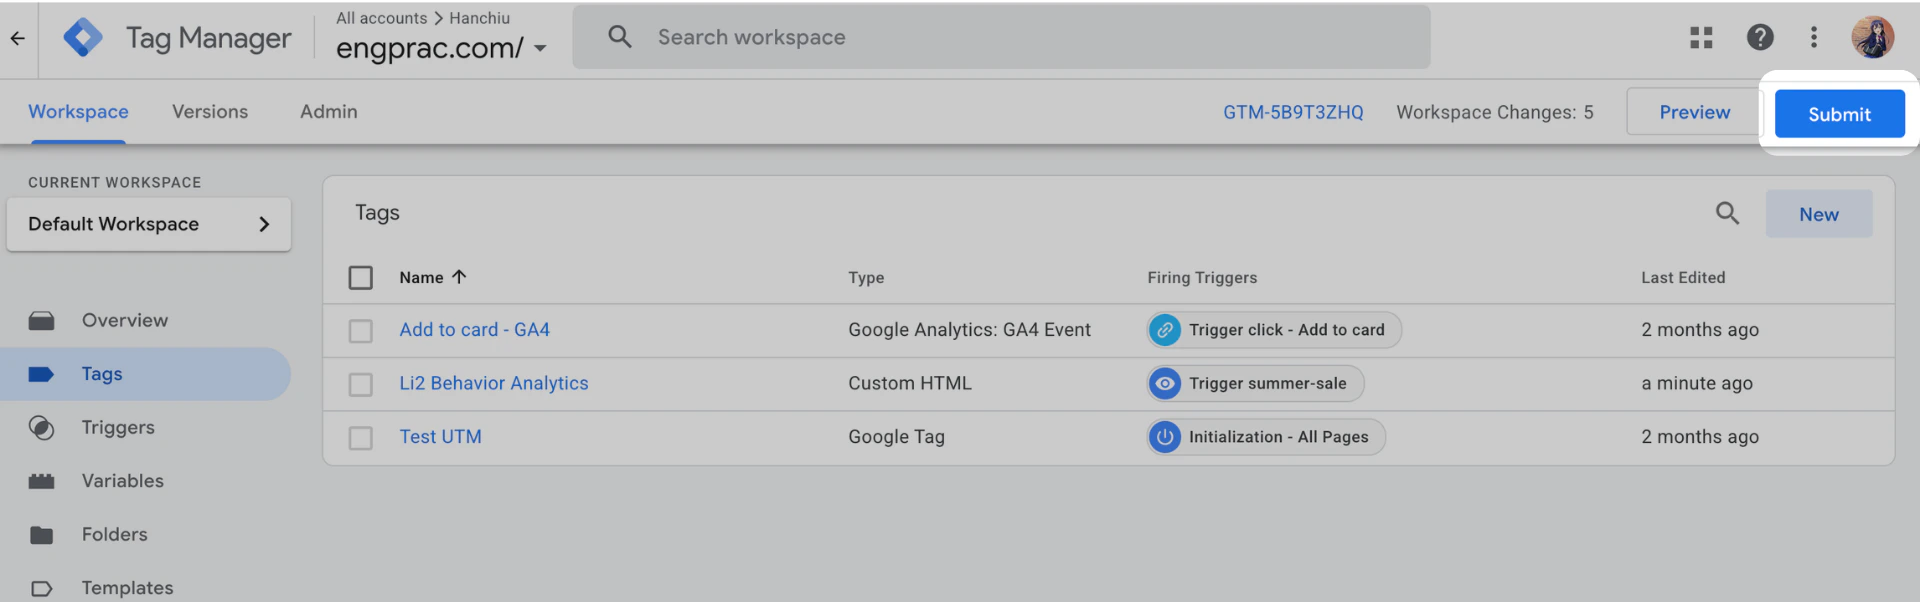Viewport: 1920px width, 602px height.
Task: Click the Hanchiu breadcrumb
Action: 479,18
